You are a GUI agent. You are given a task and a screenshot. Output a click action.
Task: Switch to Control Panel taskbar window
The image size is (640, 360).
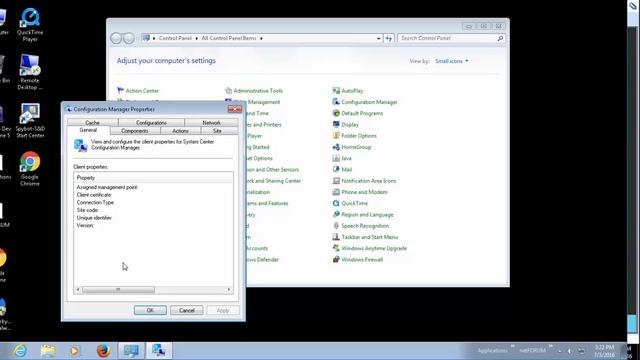click(131, 351)
